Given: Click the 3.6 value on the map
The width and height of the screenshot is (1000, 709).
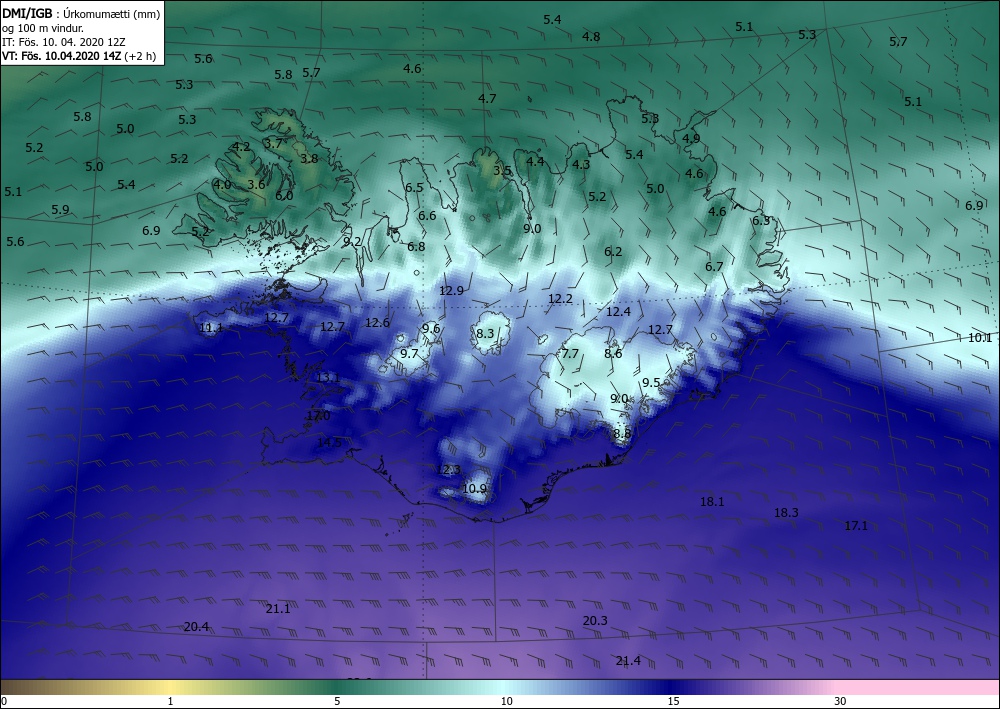Looking at the screenshot, I should (256, 184).
